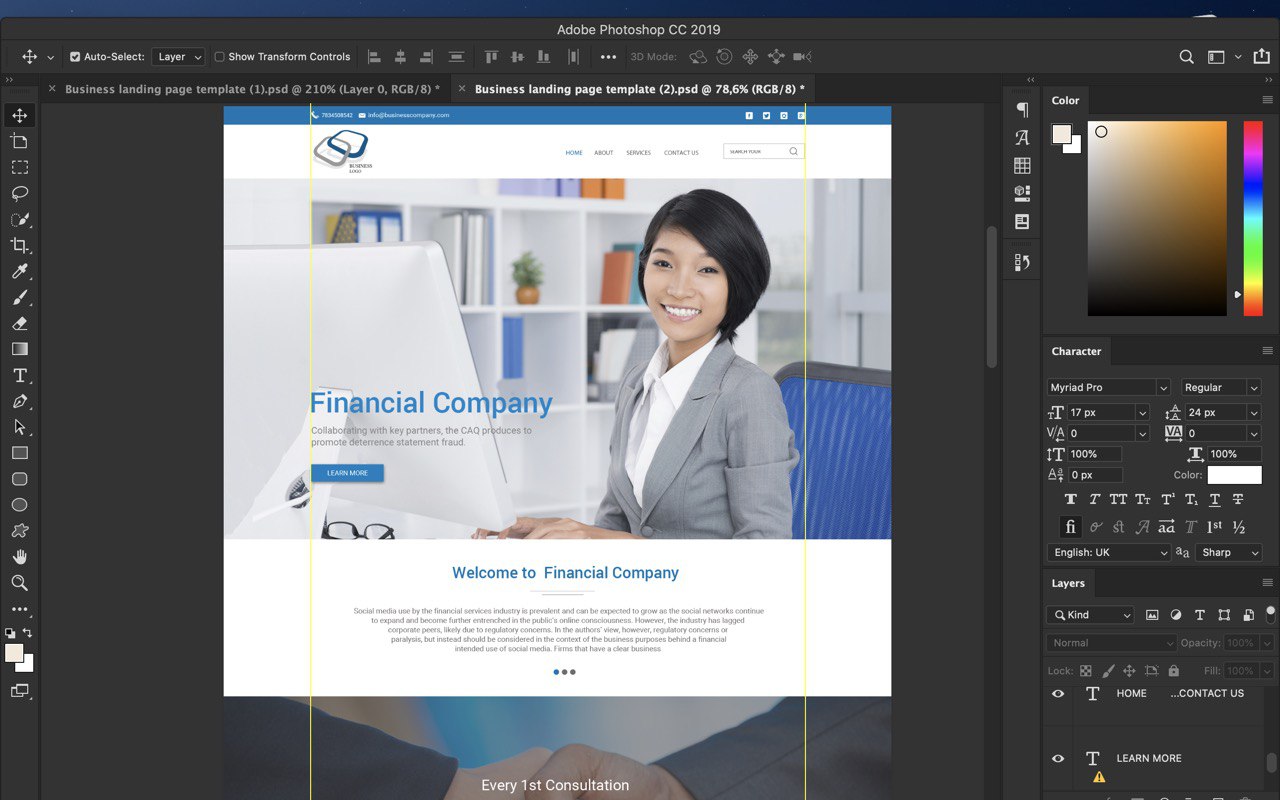The image size is (1280, 800).
Task: Select the Brush tool
Action: coord(19,298)
